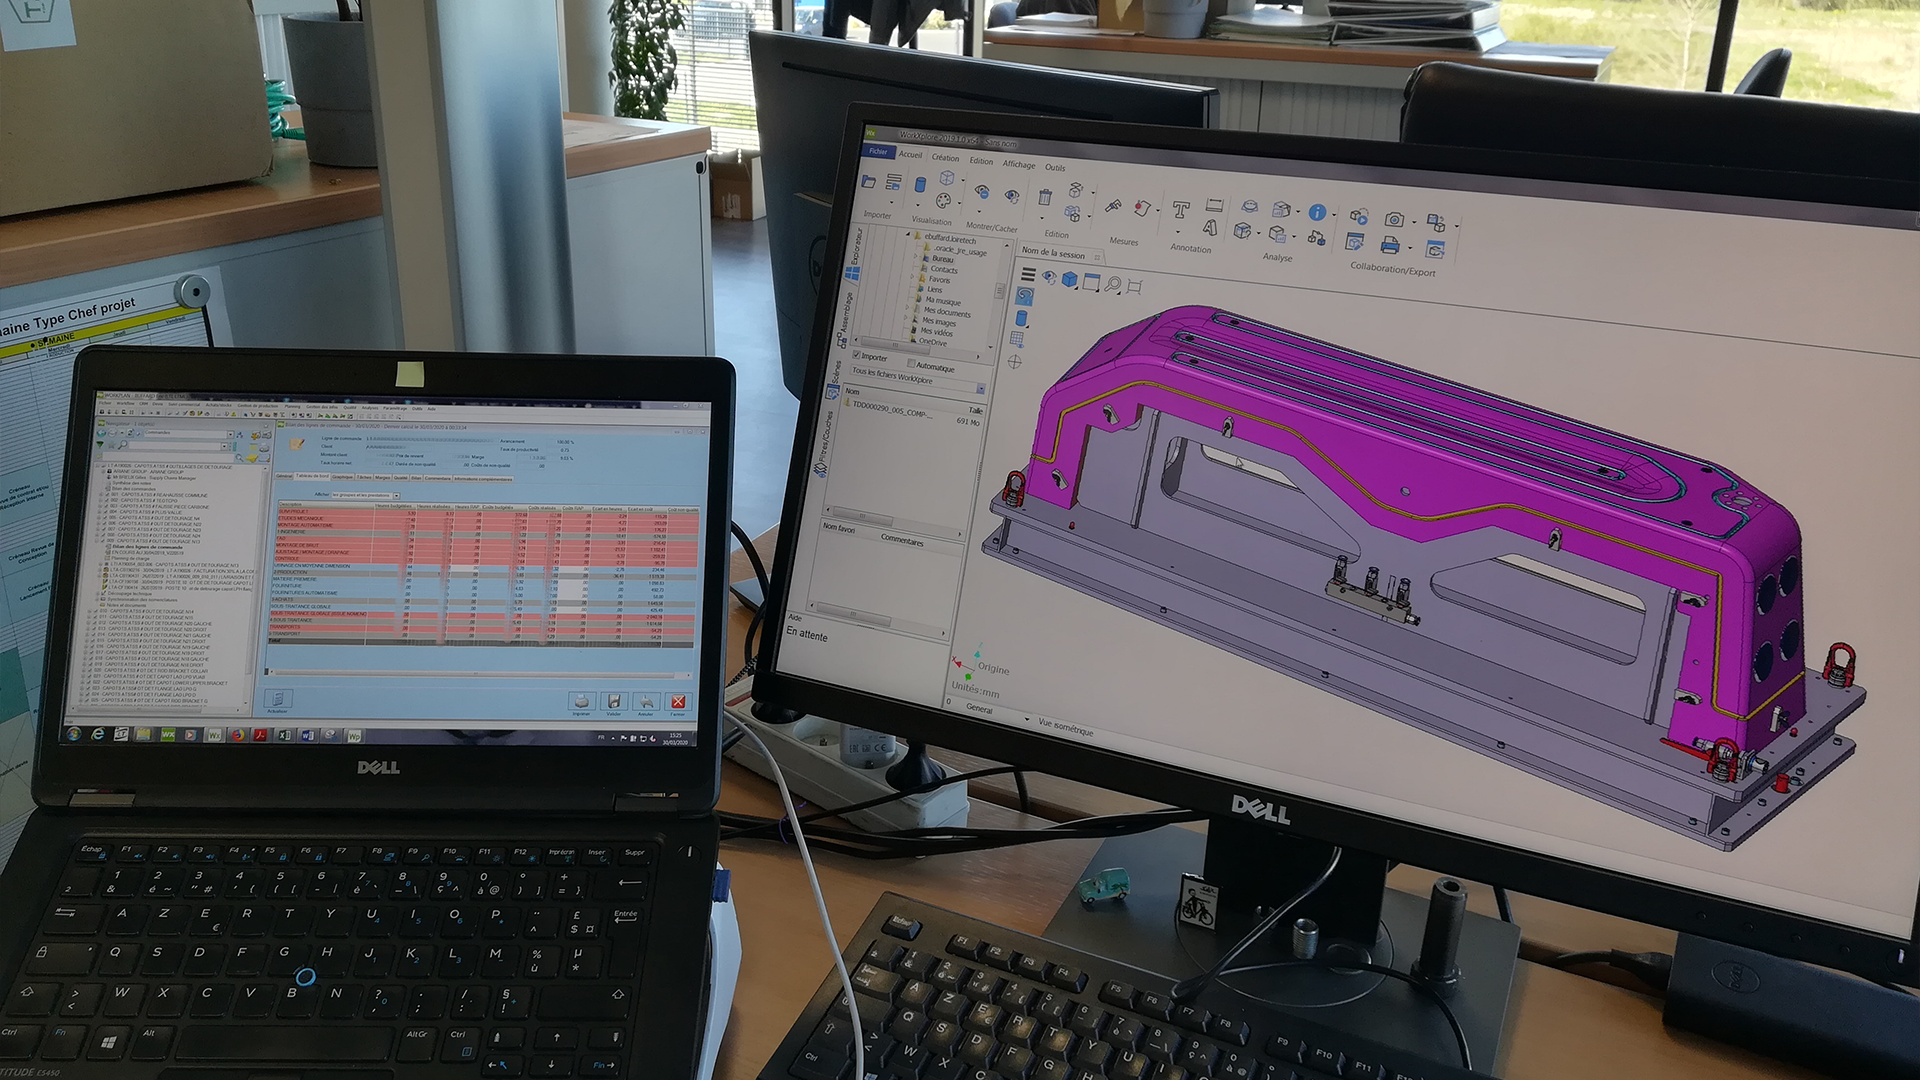Toggle the eye show icon in Montrer/Cacher group
Viewport: 1920px width, 1080px height.
pyautogui.click(x=1012, y=196)
